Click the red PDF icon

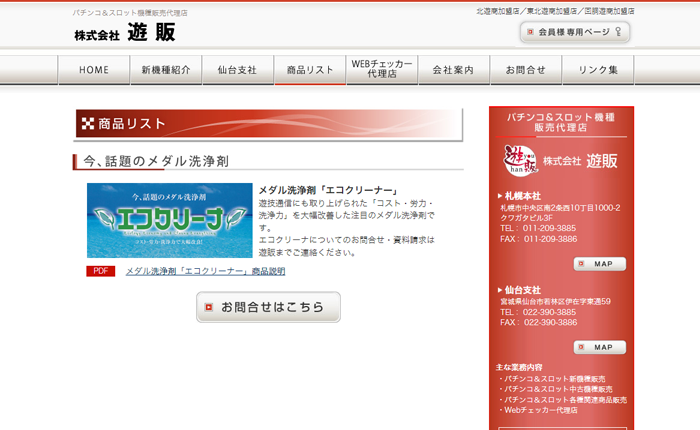coord(101,271)
